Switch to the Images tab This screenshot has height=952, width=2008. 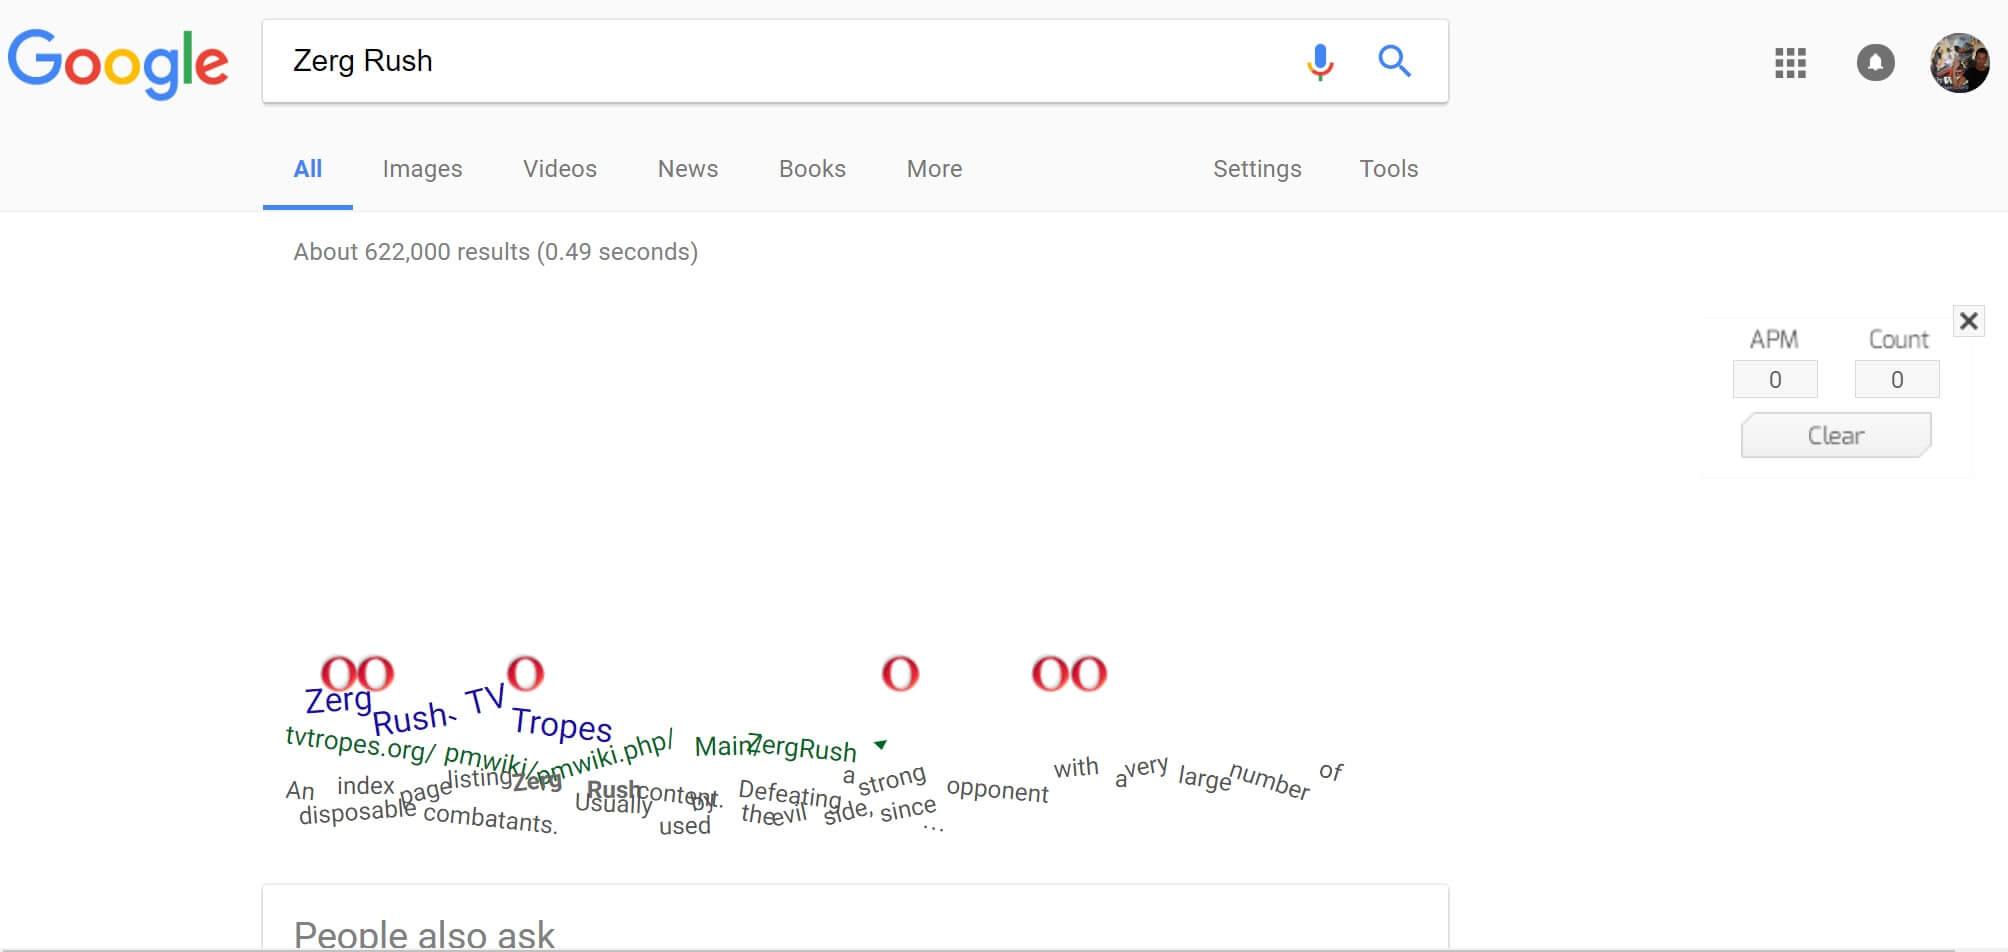point(422,169)
